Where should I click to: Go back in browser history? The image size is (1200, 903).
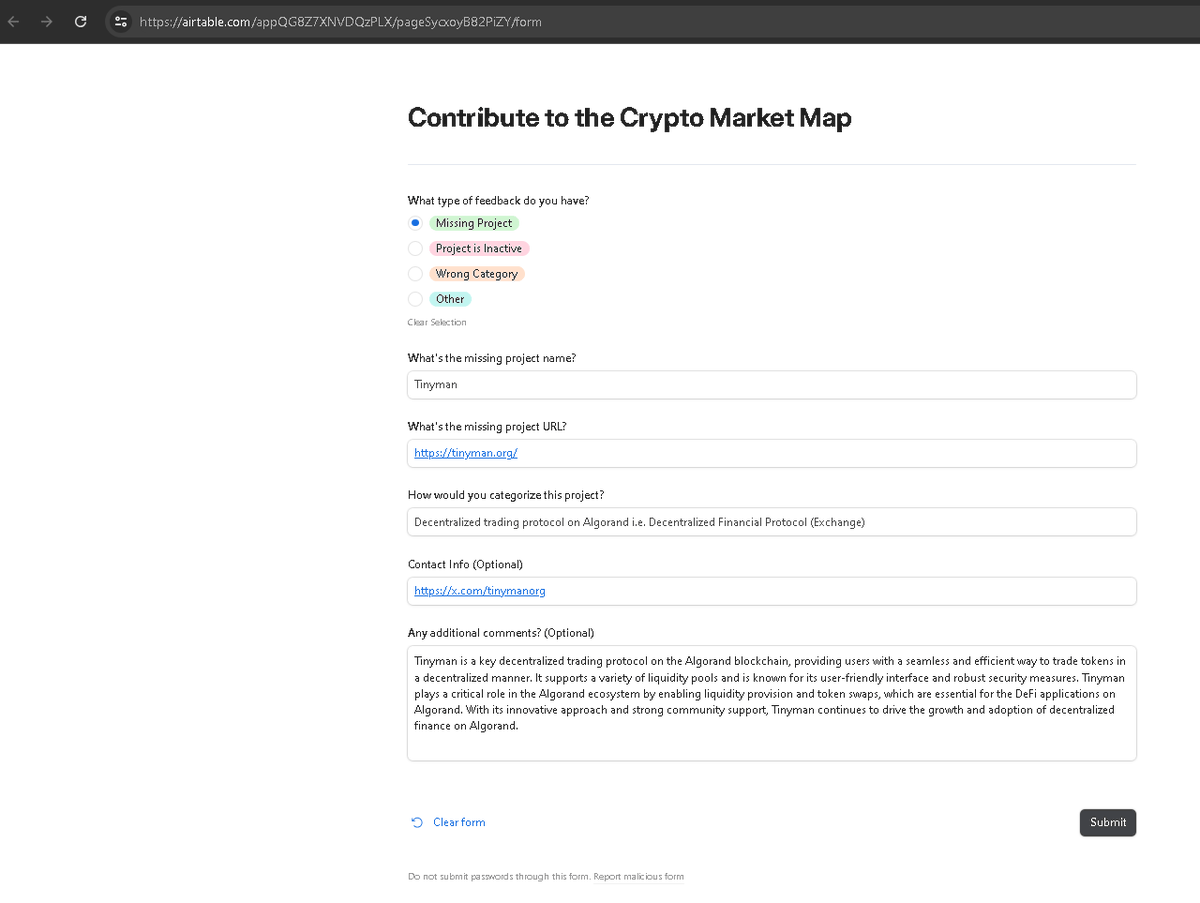14,21
